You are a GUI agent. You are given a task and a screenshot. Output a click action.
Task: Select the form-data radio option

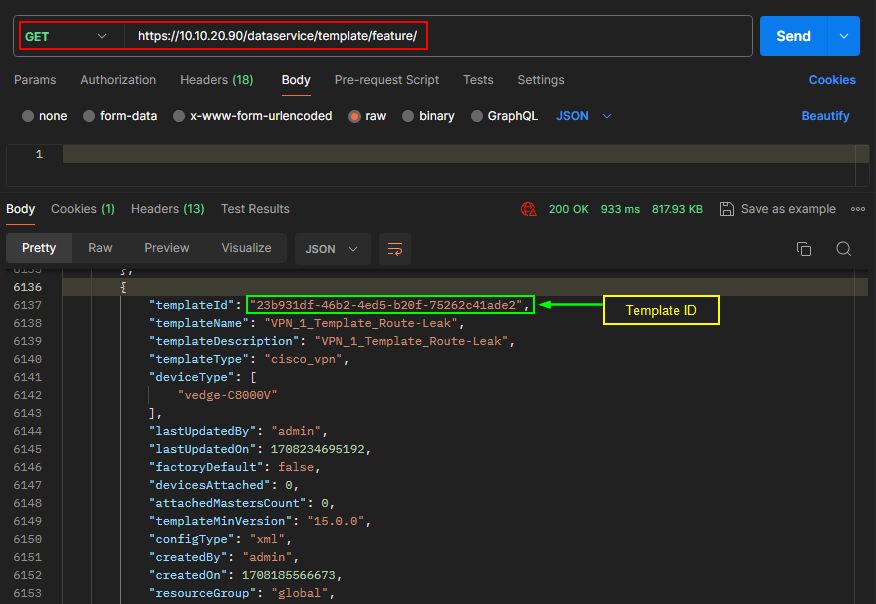[x=89, y=116]
